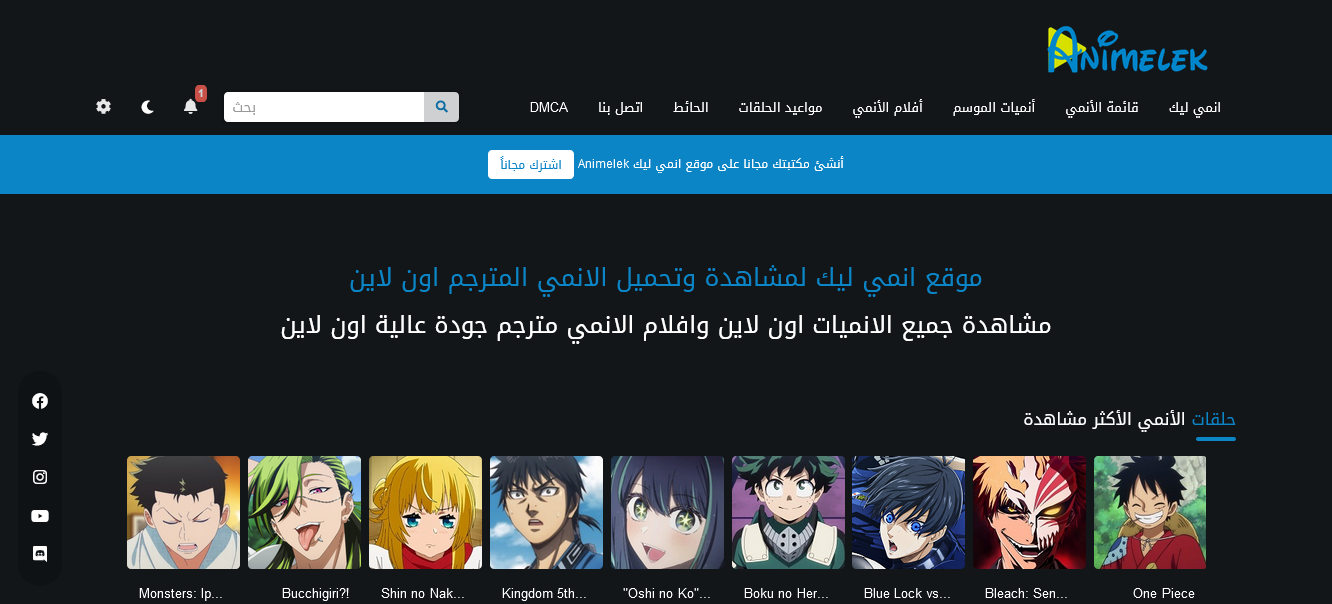Image resolution: width=1332 pixels, height=604 pixels.
Task: Open the Blue Lock episode thumbnail
Action: (x=908, y=512)
